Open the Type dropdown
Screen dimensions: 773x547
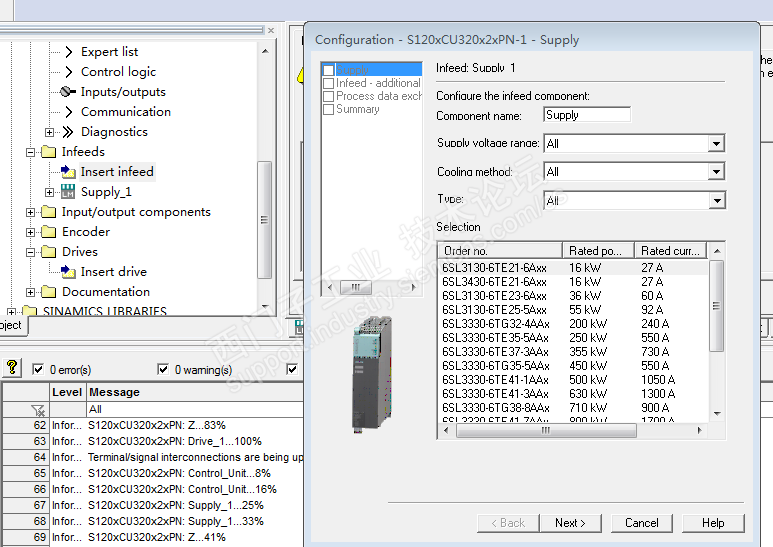click(716, 200)
